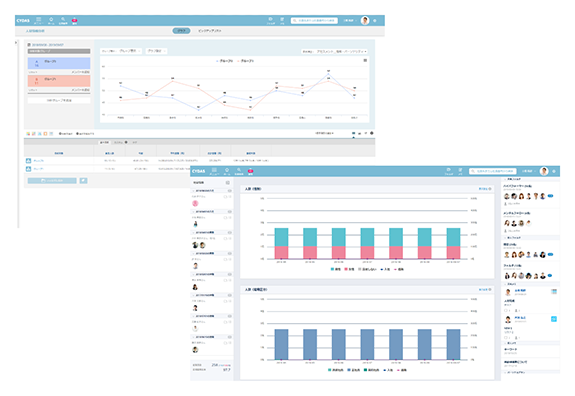Click the orange square icon in the row below the chart
This screenshot has width=575, height=396.
[x=45, y=133]
